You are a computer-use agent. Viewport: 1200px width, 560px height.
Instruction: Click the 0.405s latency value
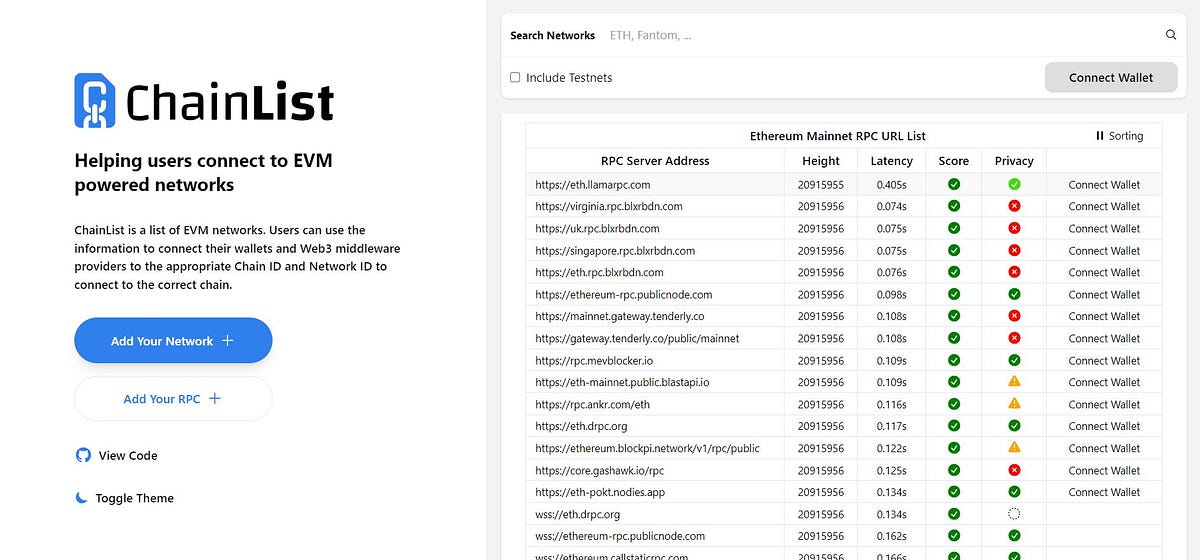tap(892, 184)
